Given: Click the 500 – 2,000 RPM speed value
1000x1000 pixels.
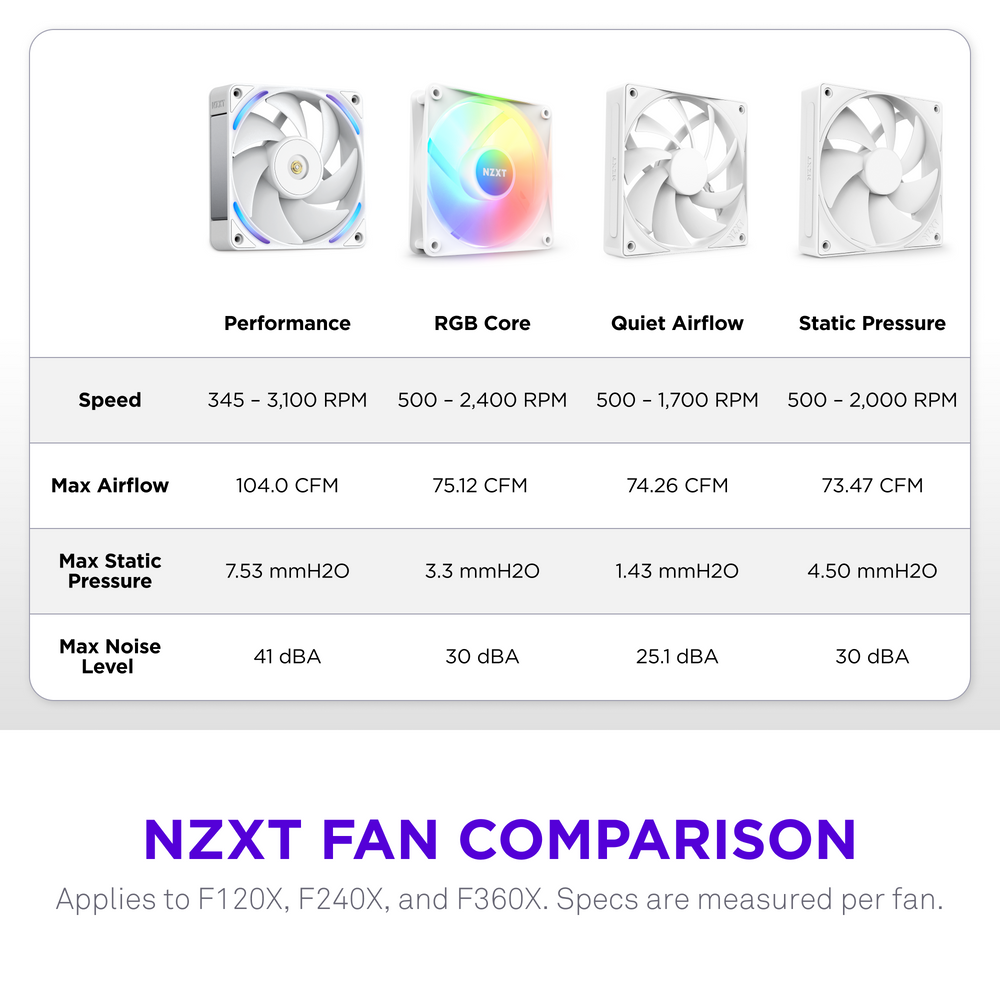Looking at the screenshot, I should click(872, 400).
